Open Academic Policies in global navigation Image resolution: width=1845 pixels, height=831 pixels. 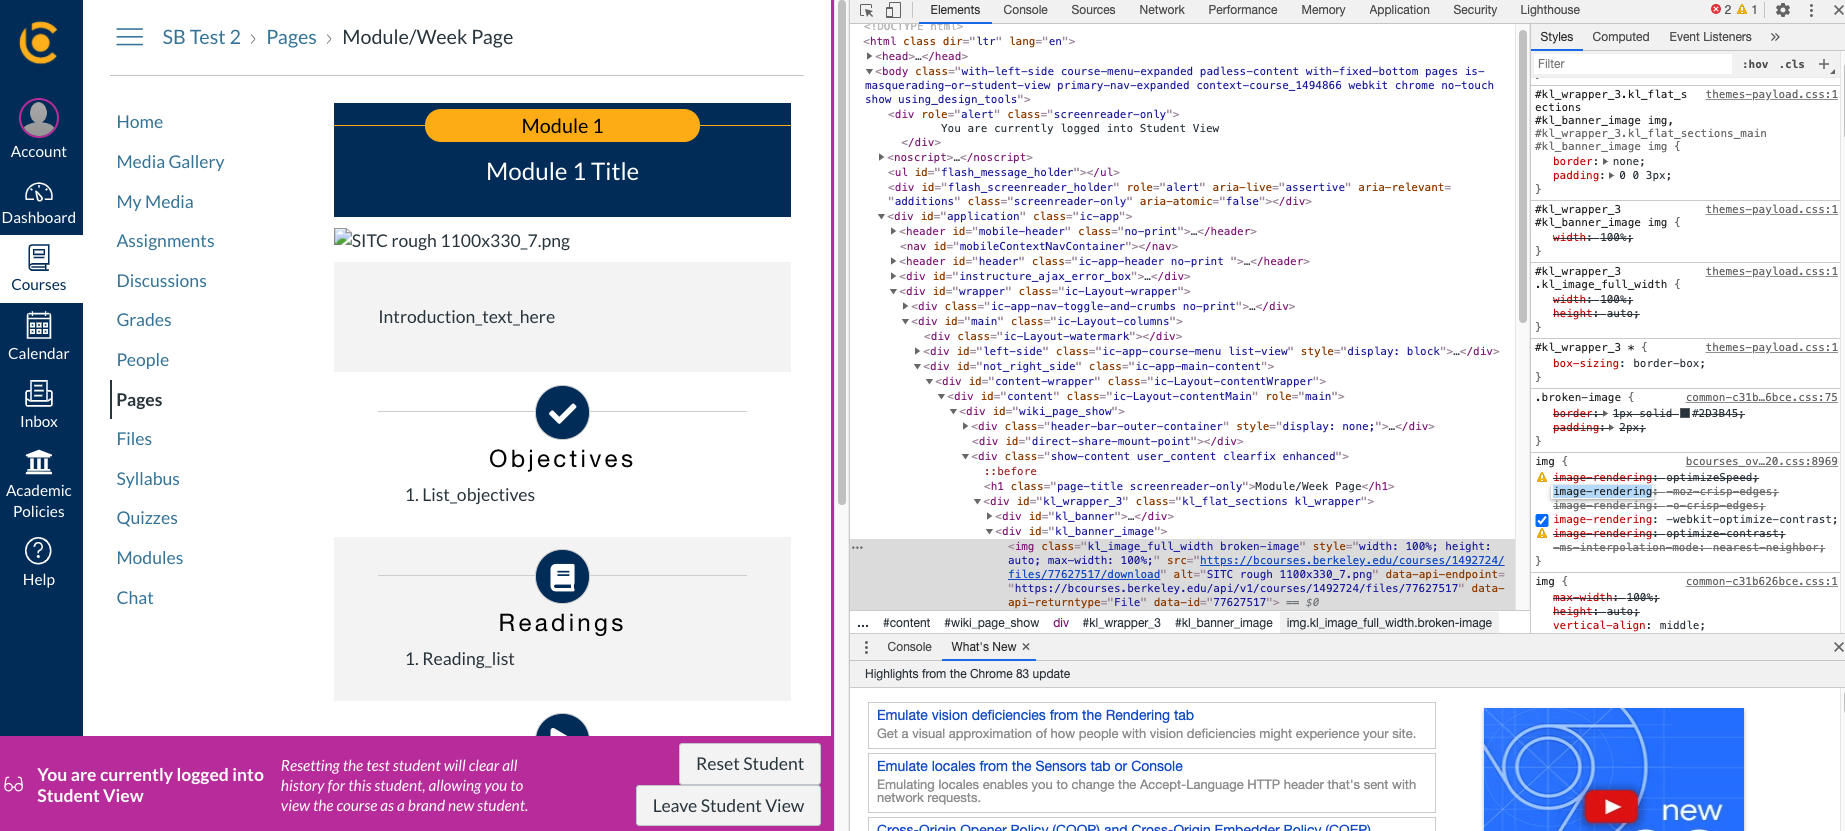pyautogui.click(x=39, y=484)
